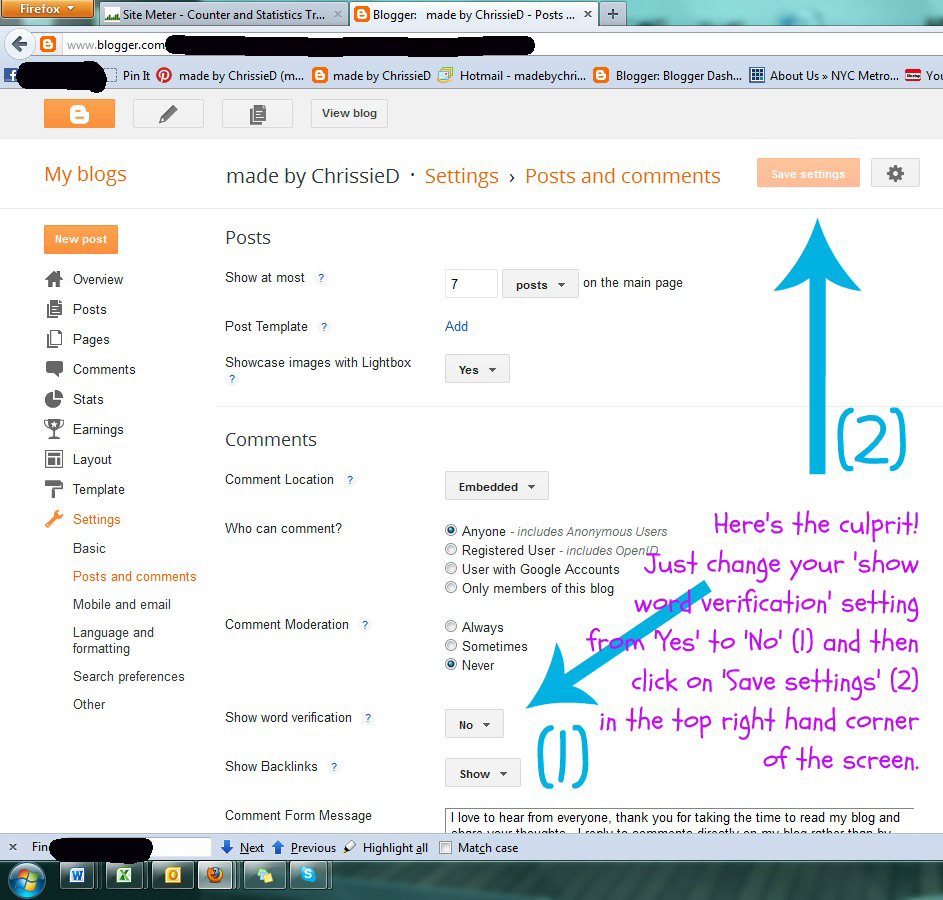Click the Template paint roller icon
Viewport: 943px width, 900px height.
pos(54,489)
